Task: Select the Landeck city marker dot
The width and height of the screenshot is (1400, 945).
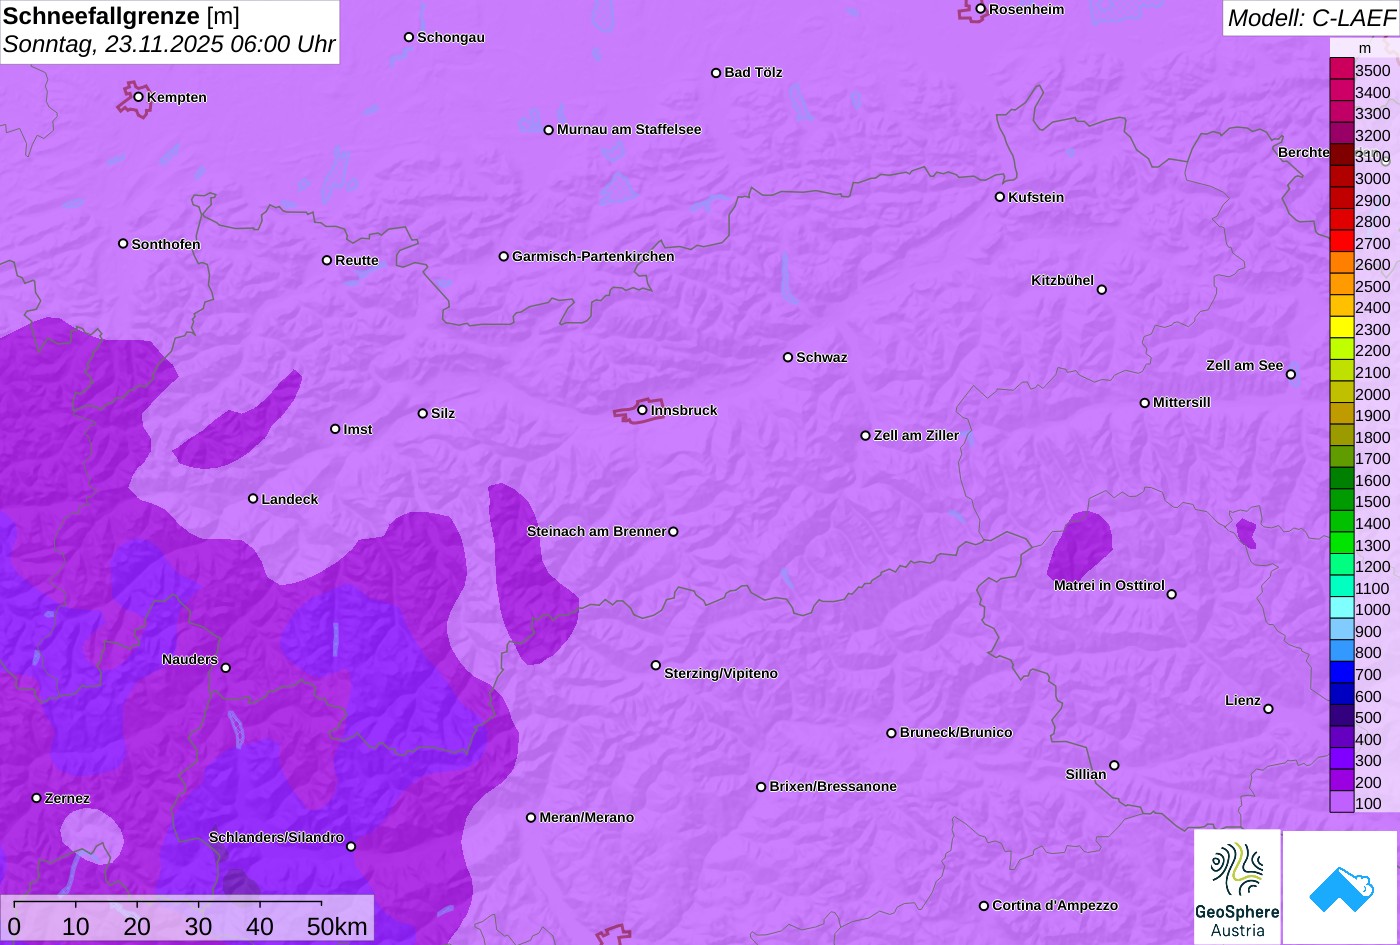Action: [253, 499]
